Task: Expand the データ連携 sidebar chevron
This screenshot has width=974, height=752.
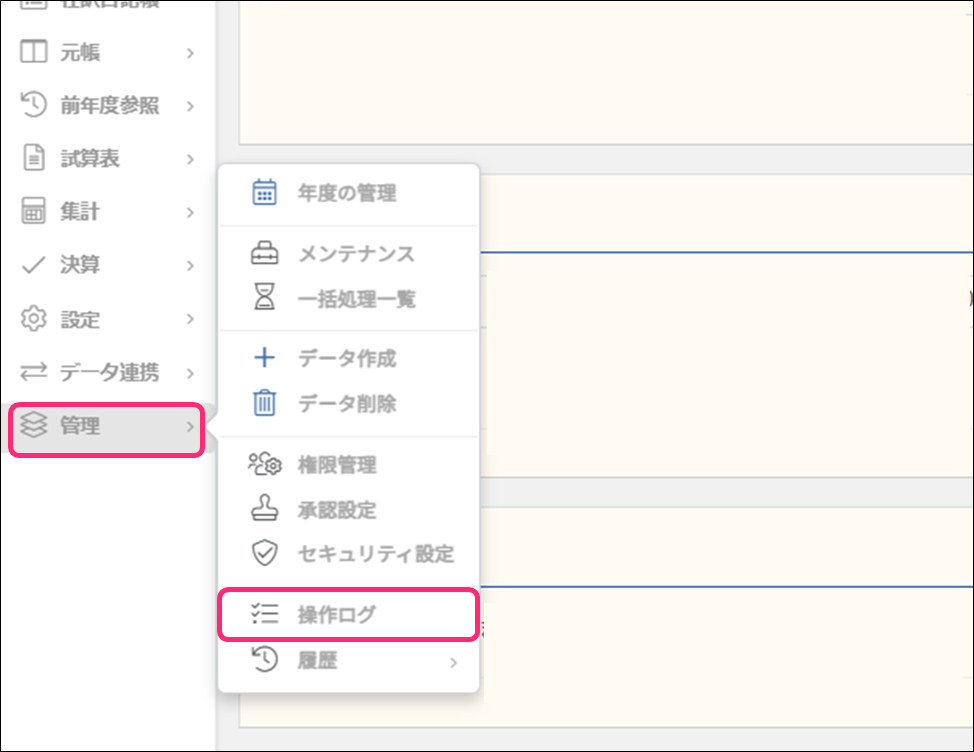Action: (190, 373)
